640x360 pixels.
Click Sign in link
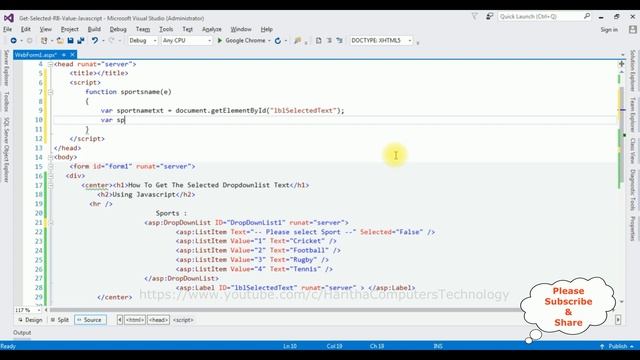click(x=609, y=29)
